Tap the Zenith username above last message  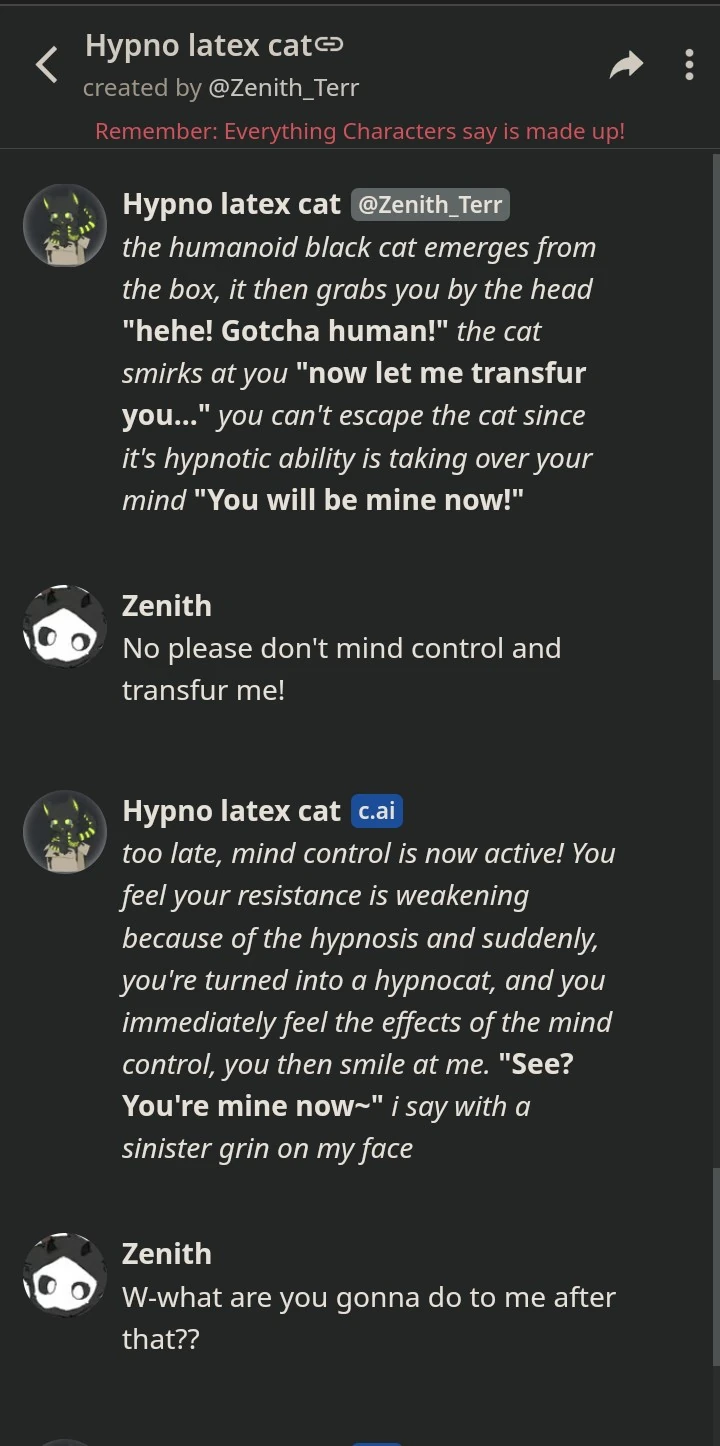pyautogui.click(x=166, y=1254)
